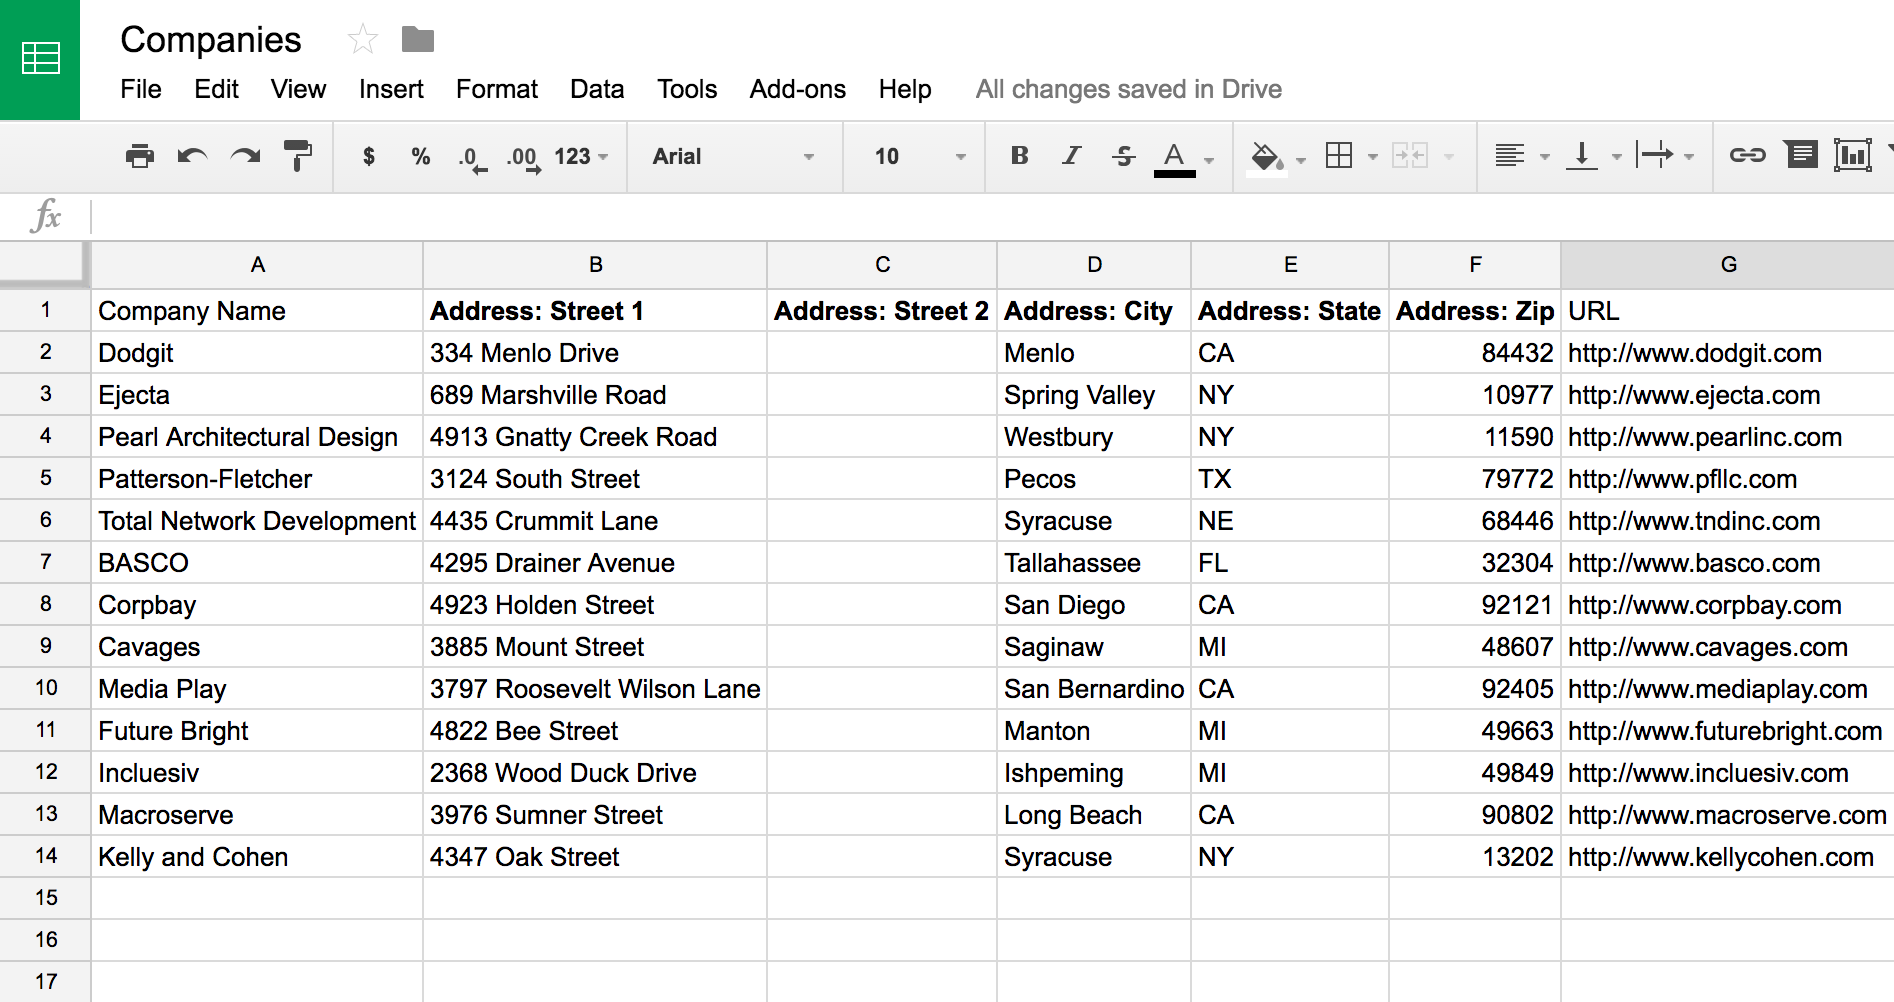Toggle strikethrough formatting button

1123,156
